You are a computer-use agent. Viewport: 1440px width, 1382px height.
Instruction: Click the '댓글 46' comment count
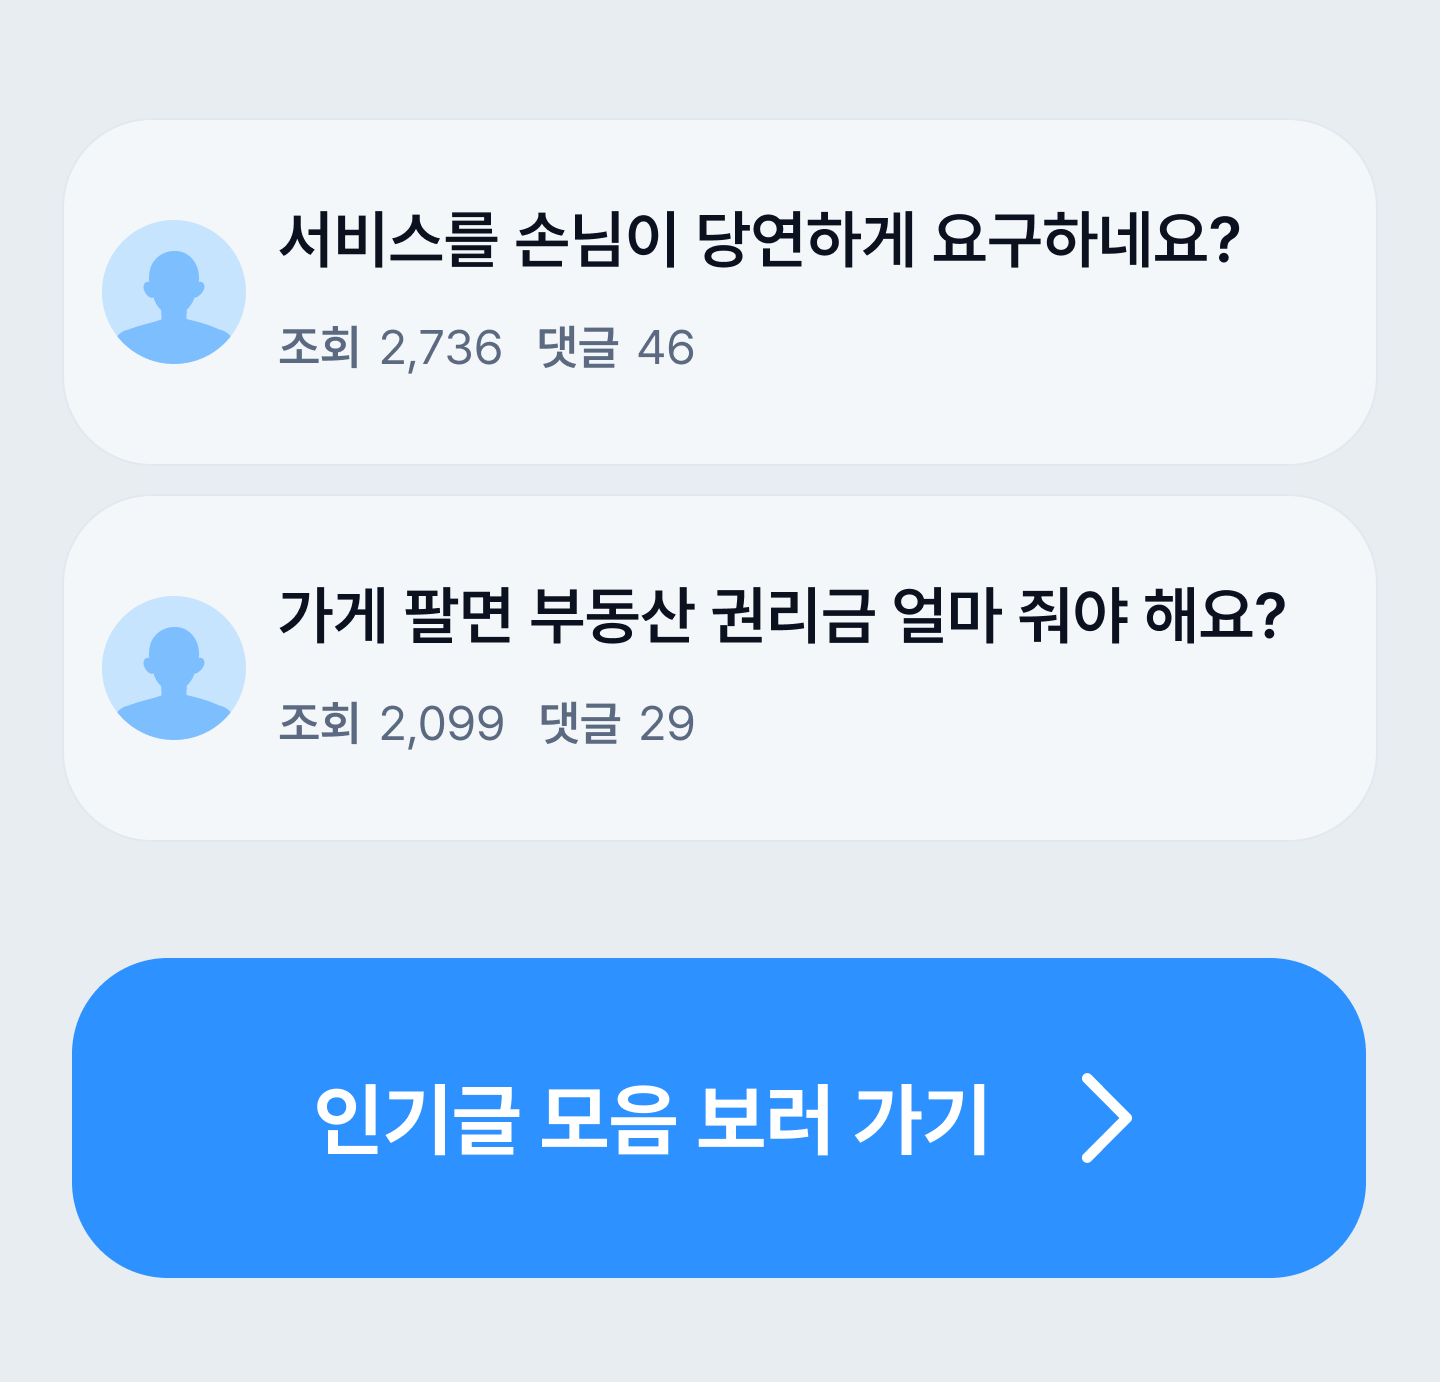point(616,348)
